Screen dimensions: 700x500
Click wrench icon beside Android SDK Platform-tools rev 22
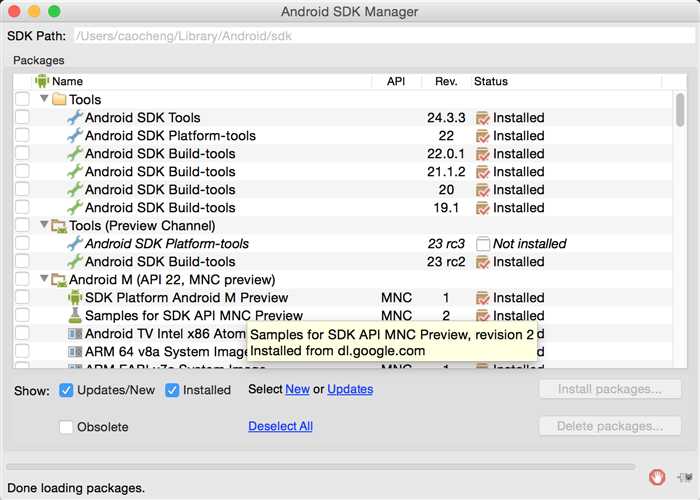pos(75,135)
